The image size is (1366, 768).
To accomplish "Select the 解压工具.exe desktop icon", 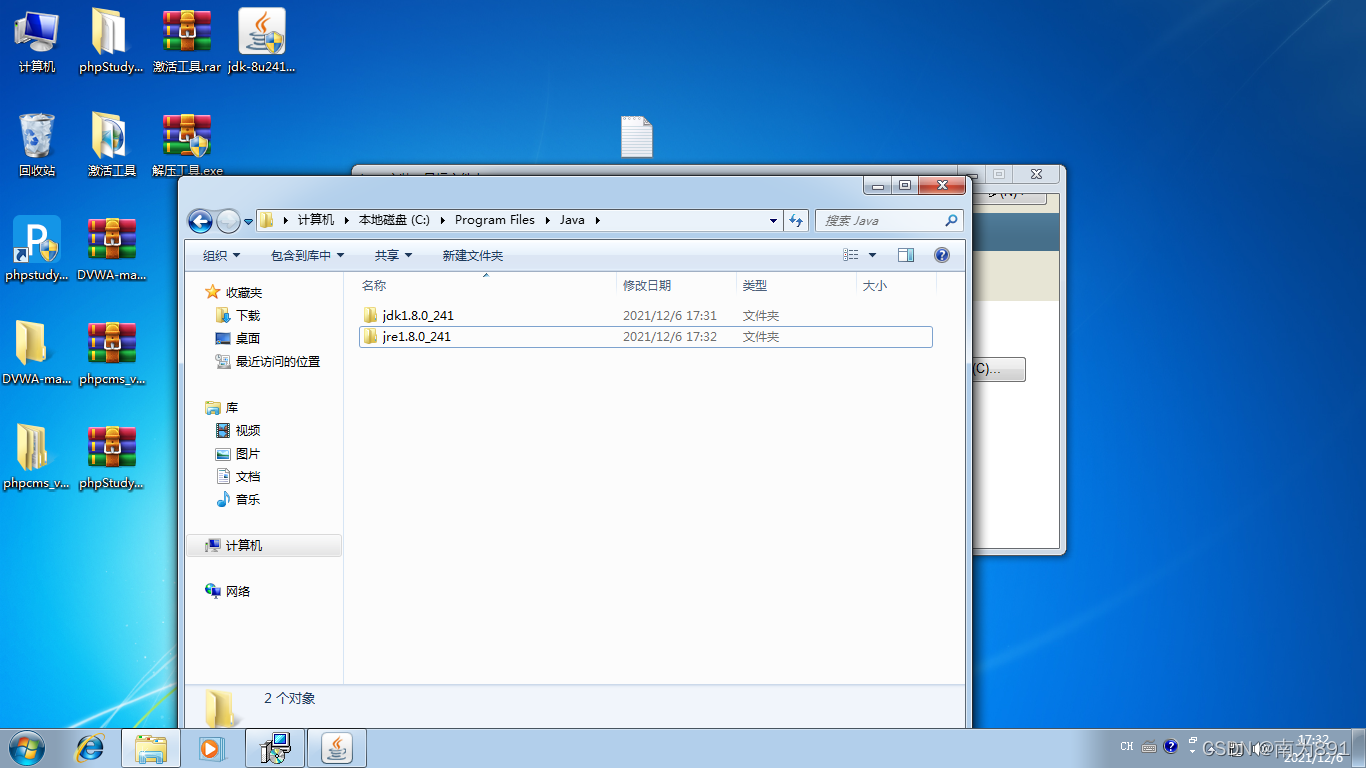I will pos(187,145).
